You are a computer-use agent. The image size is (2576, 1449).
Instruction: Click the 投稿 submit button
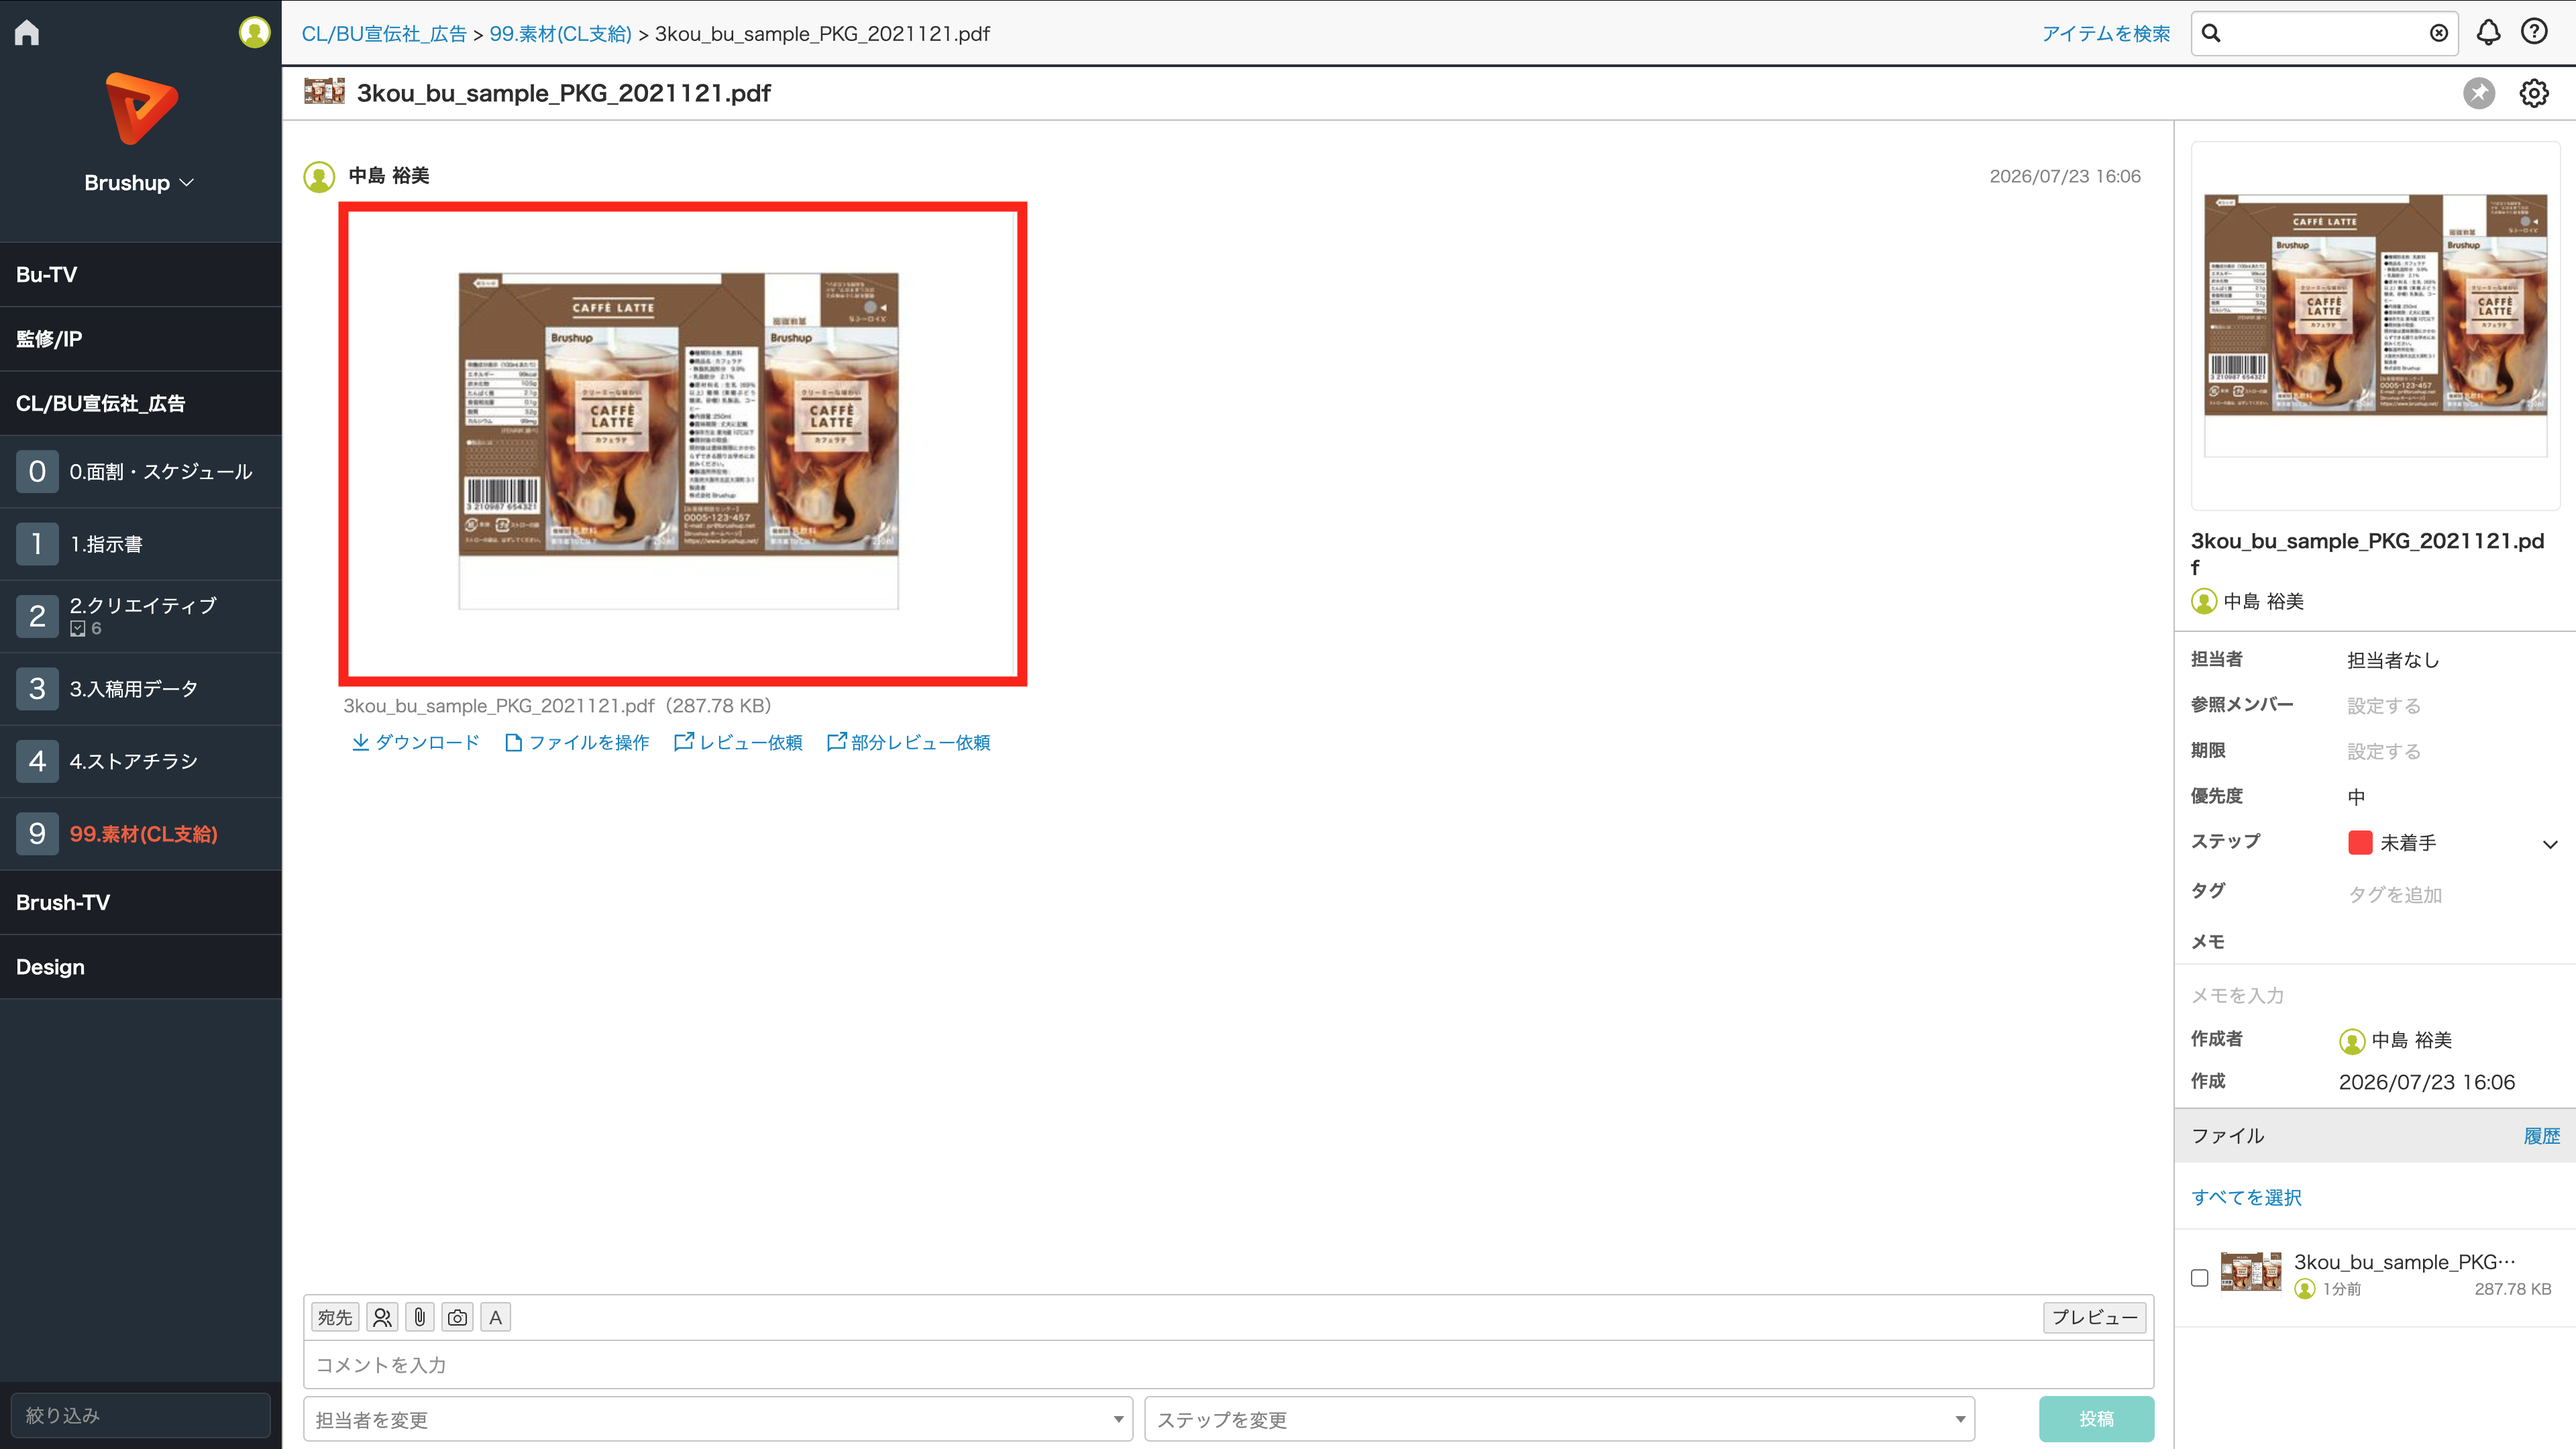tap(2096, 1419)
